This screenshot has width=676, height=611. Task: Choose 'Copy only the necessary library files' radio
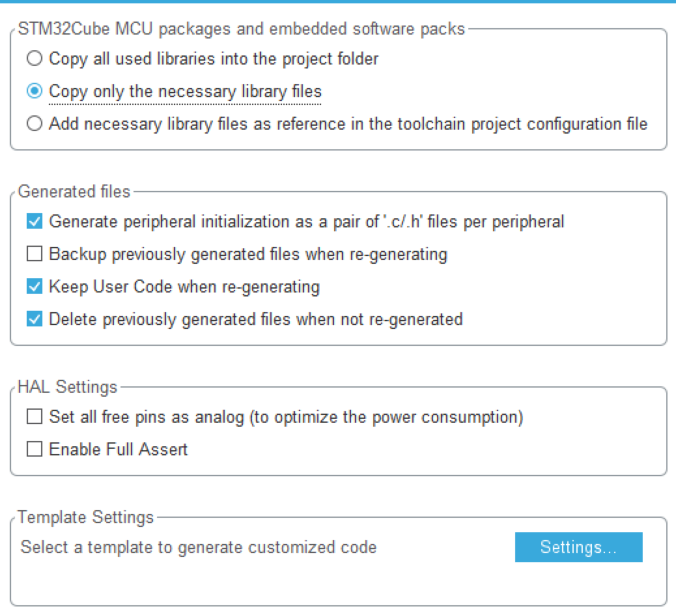pyautogui.click(x=35, y=91)
